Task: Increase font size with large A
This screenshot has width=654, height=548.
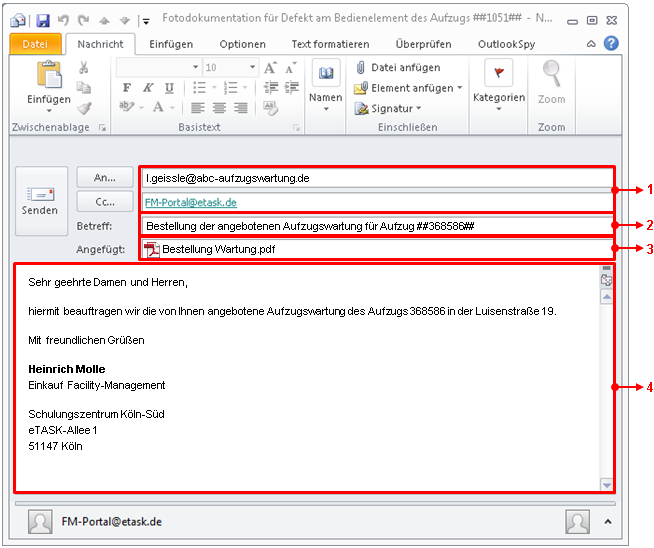Action: click(x=270, y=68)
